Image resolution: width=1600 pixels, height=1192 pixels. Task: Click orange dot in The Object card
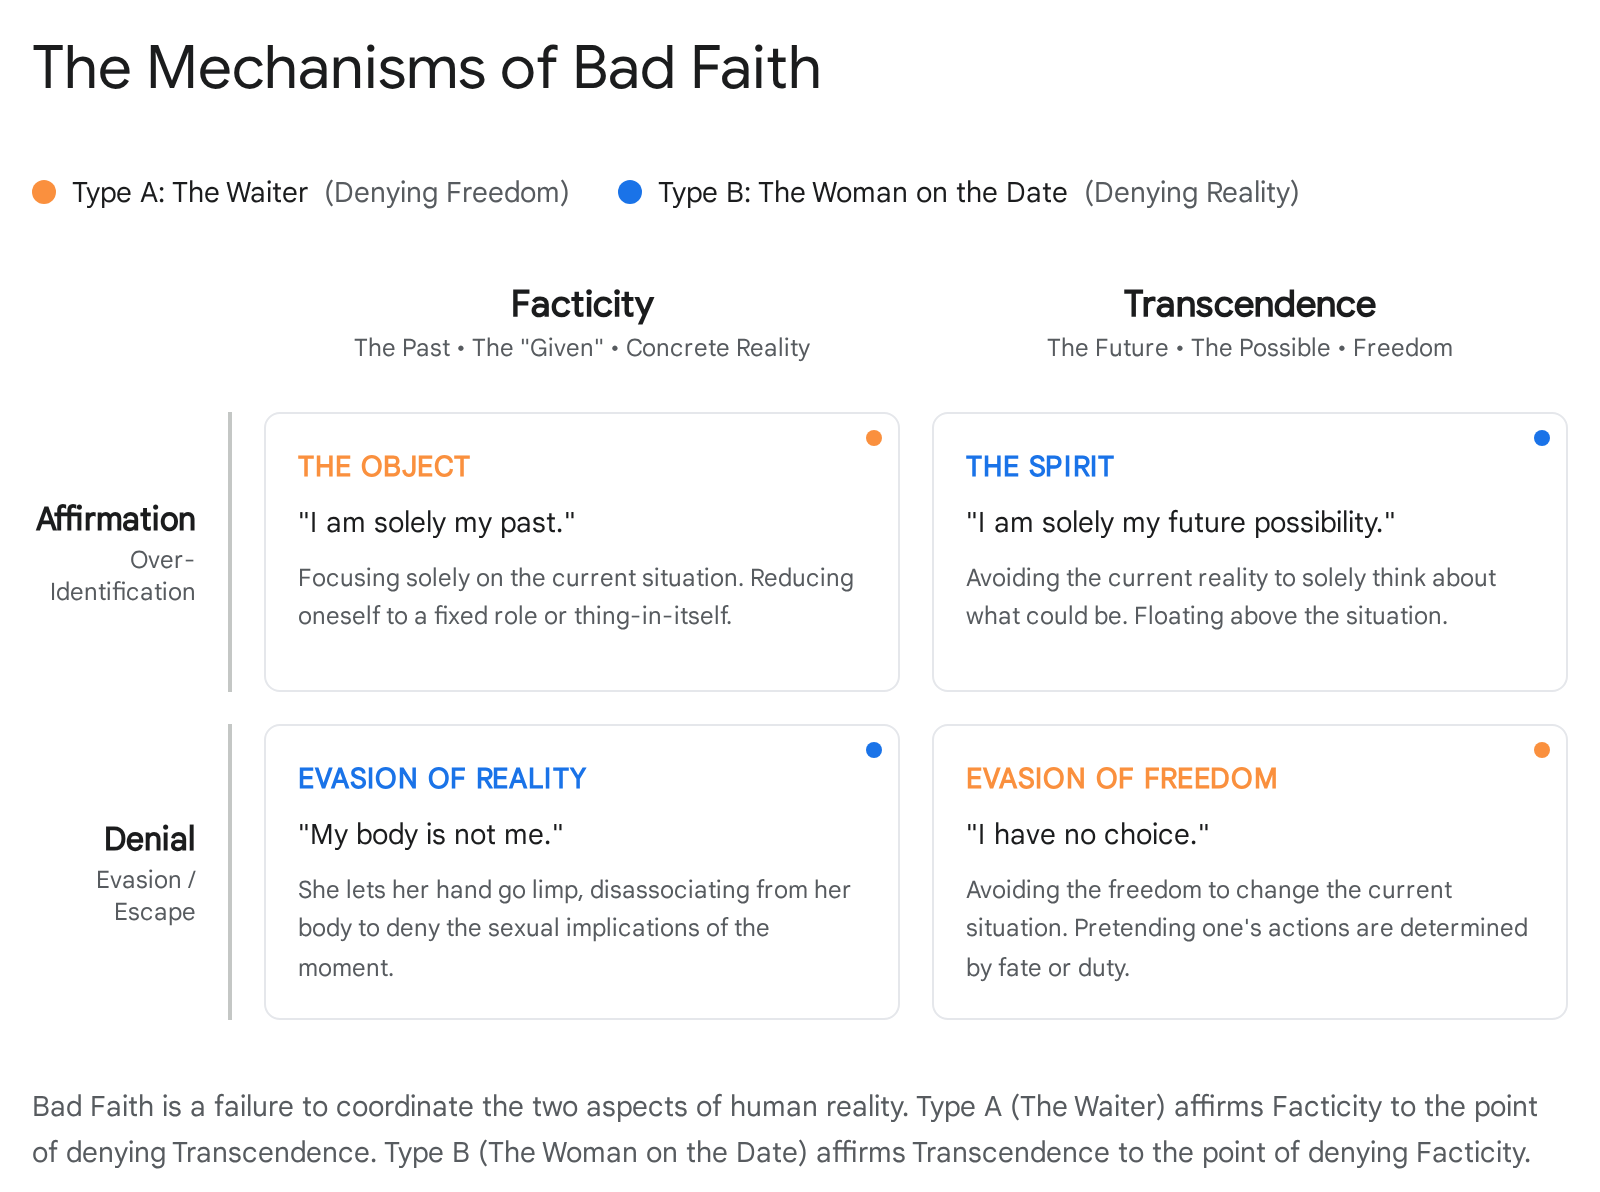874,438
